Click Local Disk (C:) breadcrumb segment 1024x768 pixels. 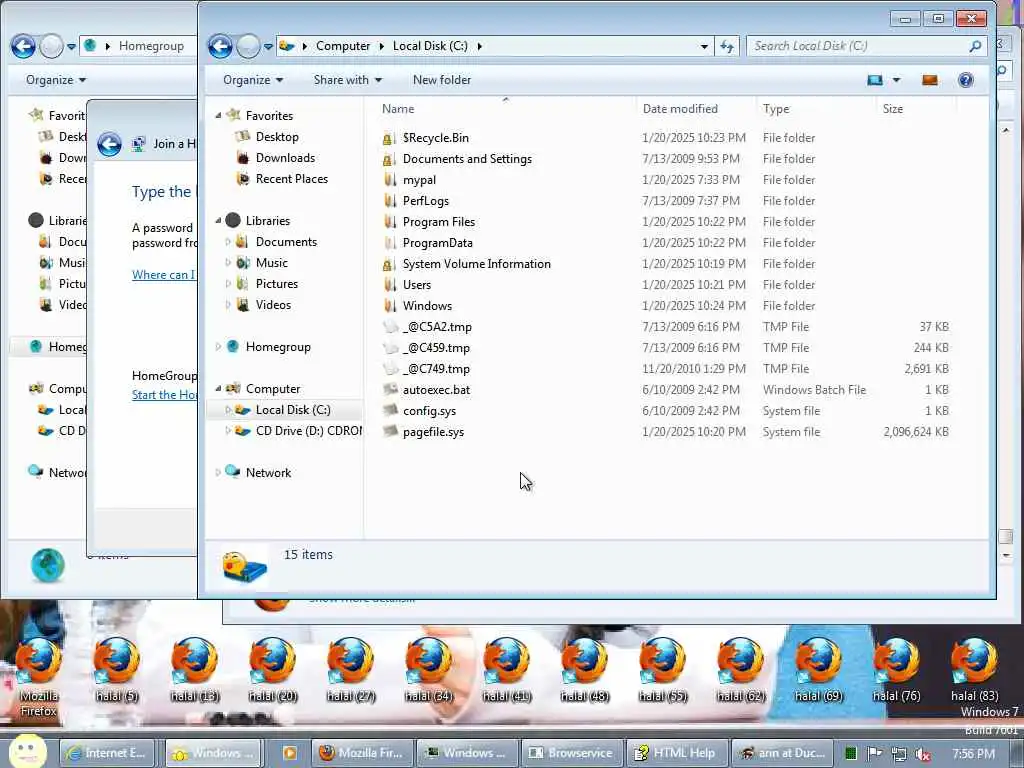pos(430,46)
